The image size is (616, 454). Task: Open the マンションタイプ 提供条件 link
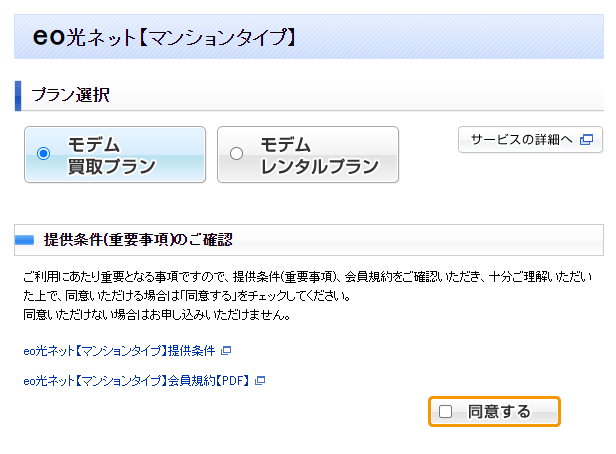tap(119, 350)
